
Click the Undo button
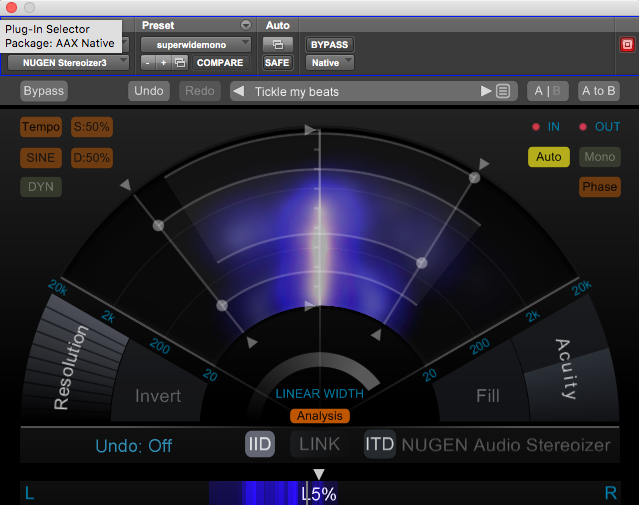coord(149,91)
